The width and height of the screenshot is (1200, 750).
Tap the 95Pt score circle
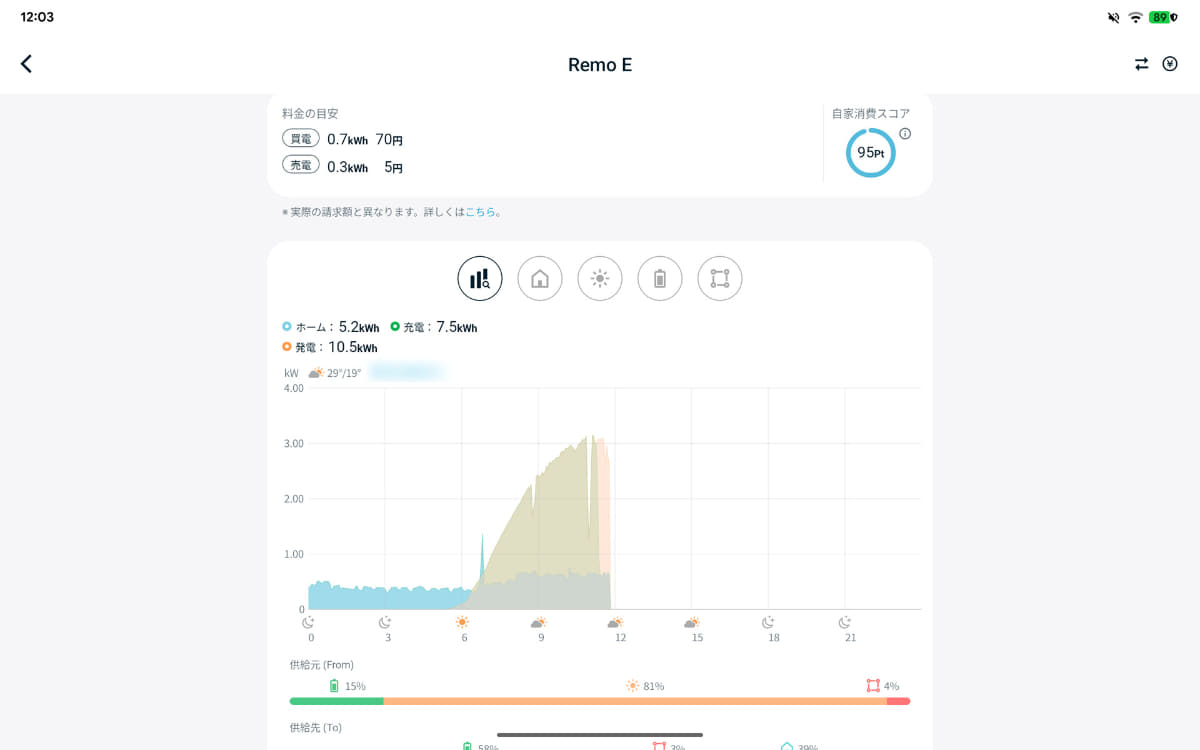click(870, 152)
